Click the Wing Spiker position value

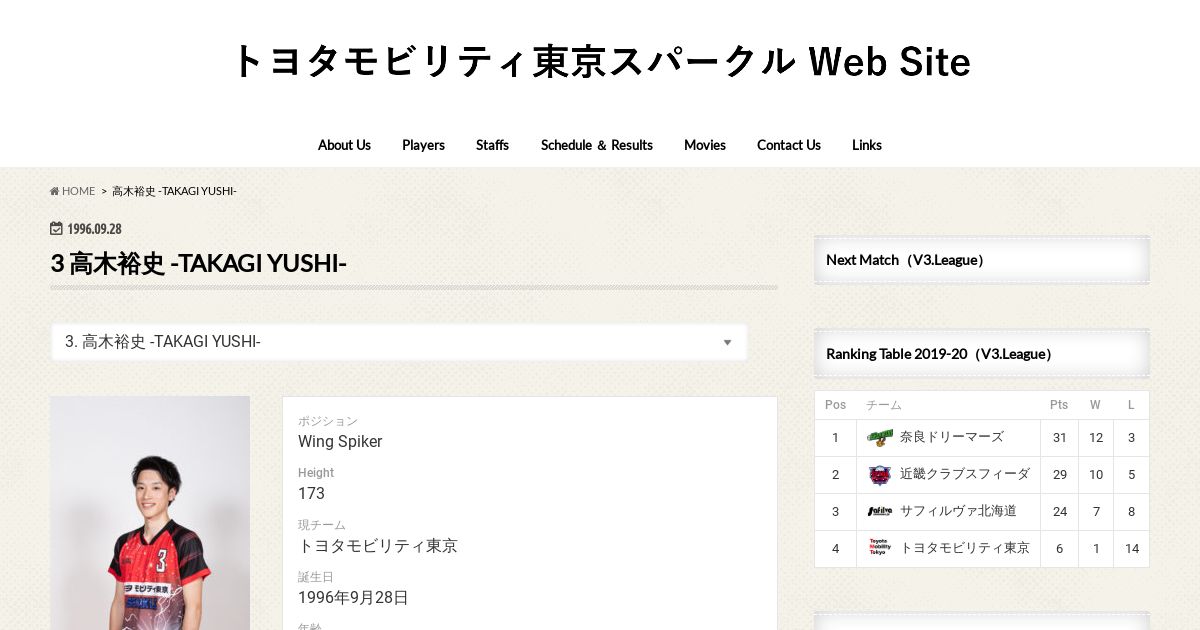click(340, 442)
